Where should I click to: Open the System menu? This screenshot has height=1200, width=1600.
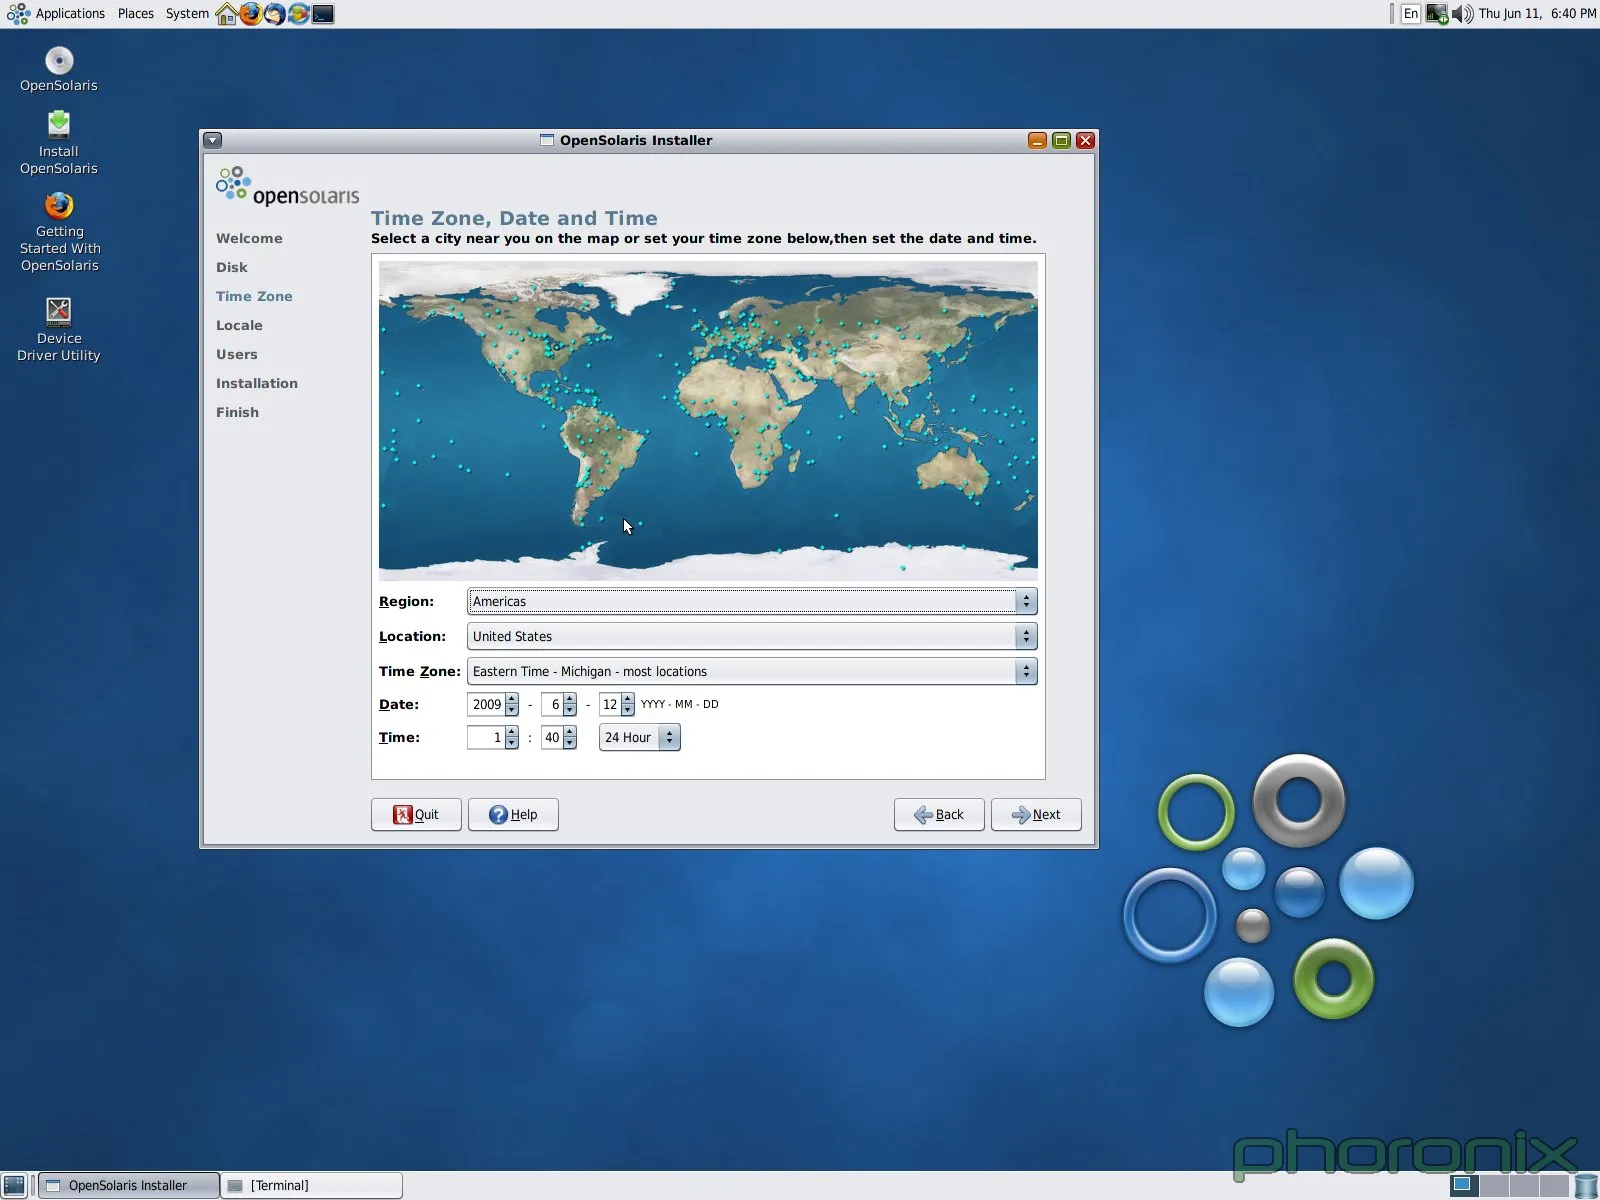point(187,14)
